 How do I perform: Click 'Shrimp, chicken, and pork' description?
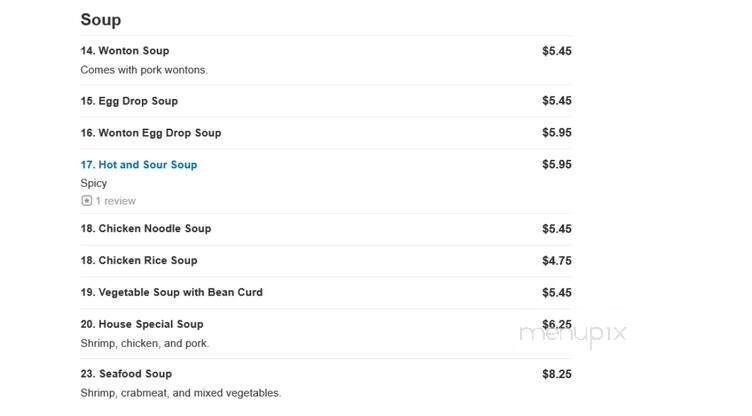(145, 344)
